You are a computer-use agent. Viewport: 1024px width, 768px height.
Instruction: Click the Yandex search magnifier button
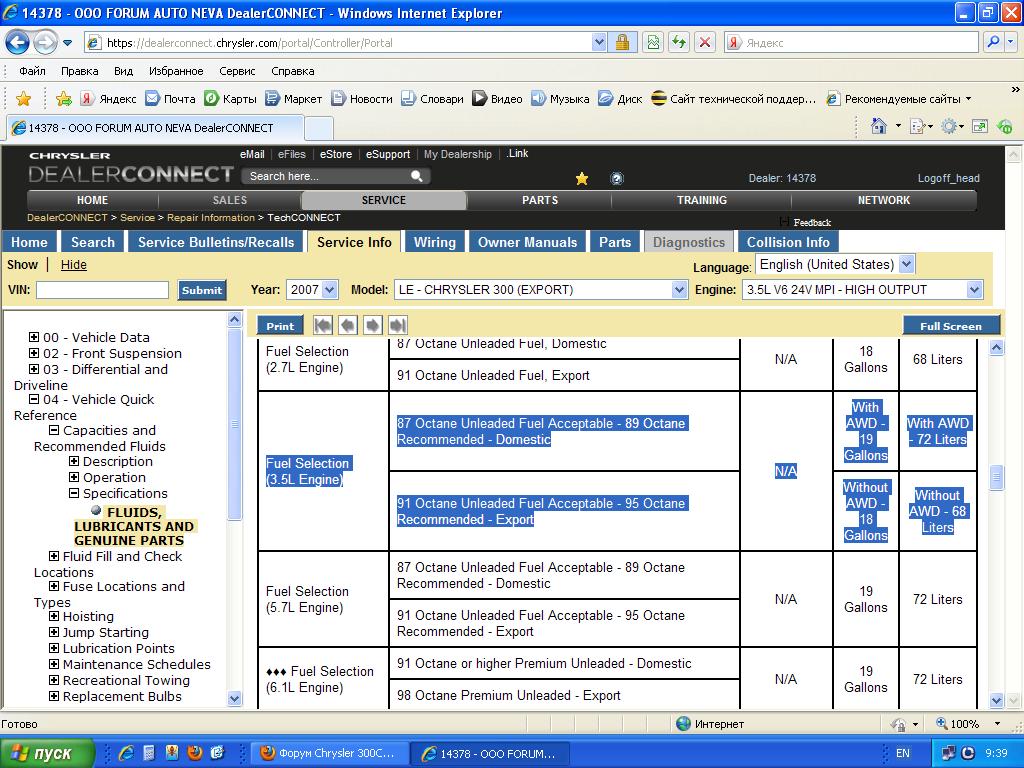993,42
